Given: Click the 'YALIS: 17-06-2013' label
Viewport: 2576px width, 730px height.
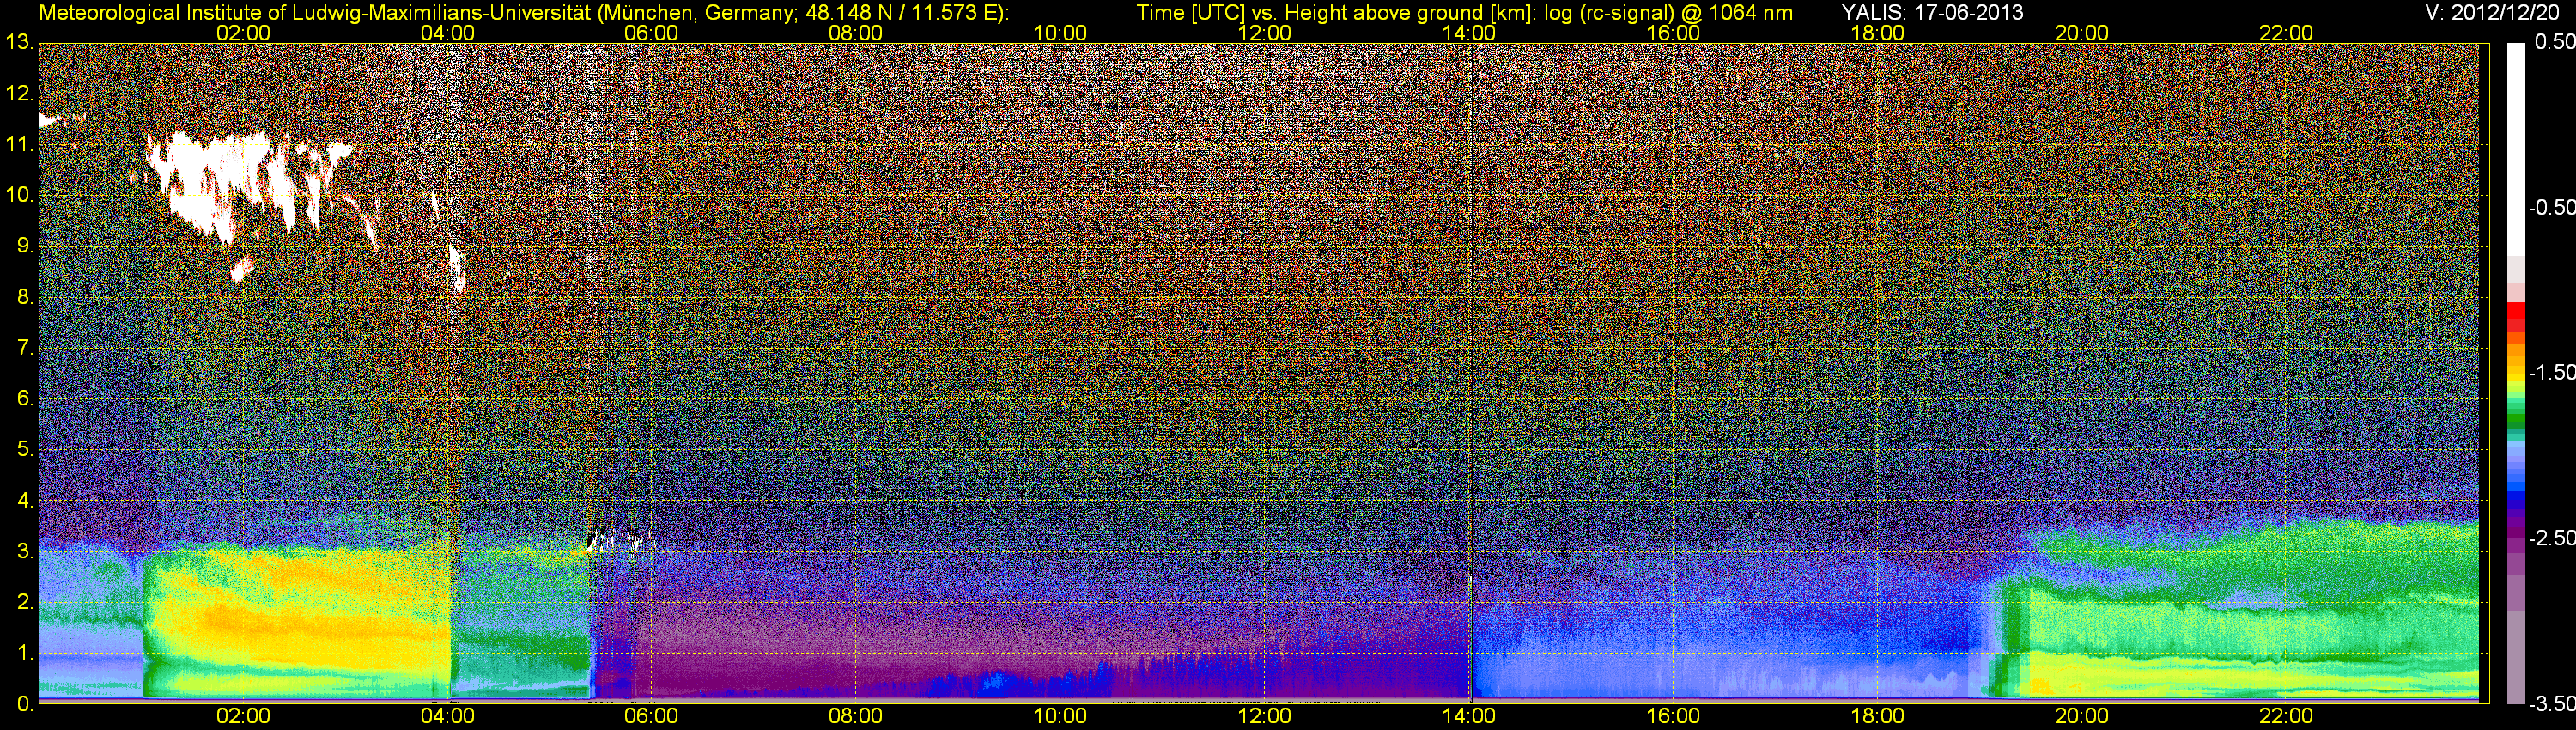Looking at the screenshot, I should (1931, 12).
